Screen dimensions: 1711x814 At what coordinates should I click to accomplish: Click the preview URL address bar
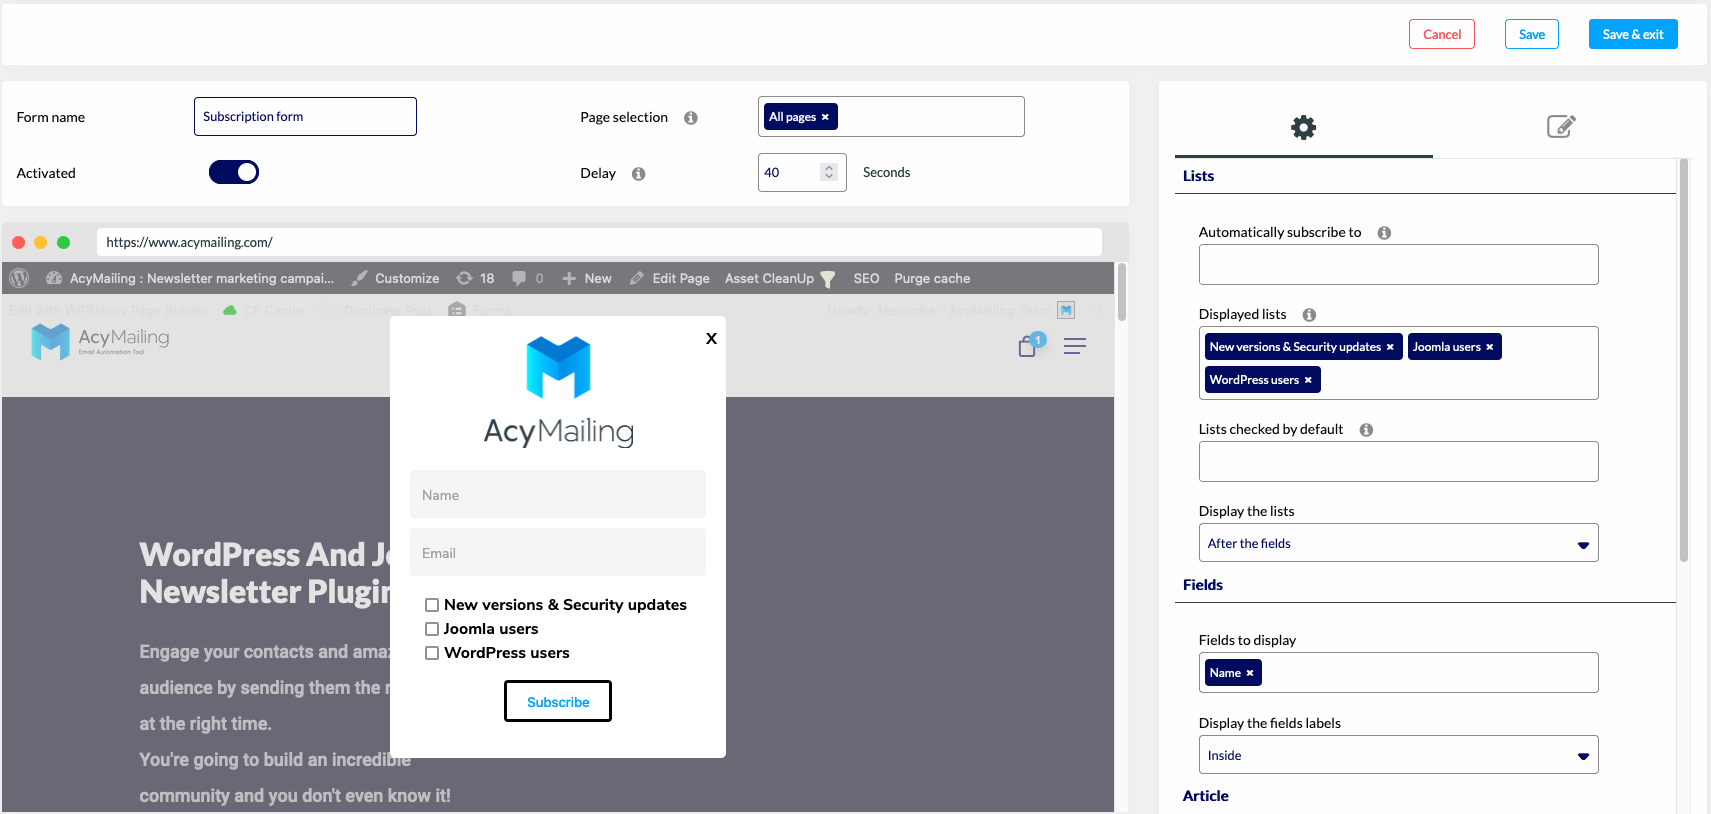[599, 242]
